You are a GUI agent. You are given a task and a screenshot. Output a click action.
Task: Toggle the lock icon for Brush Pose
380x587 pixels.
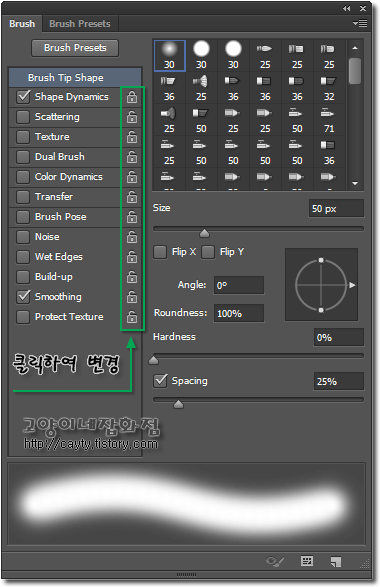click(x=132, y=217)
